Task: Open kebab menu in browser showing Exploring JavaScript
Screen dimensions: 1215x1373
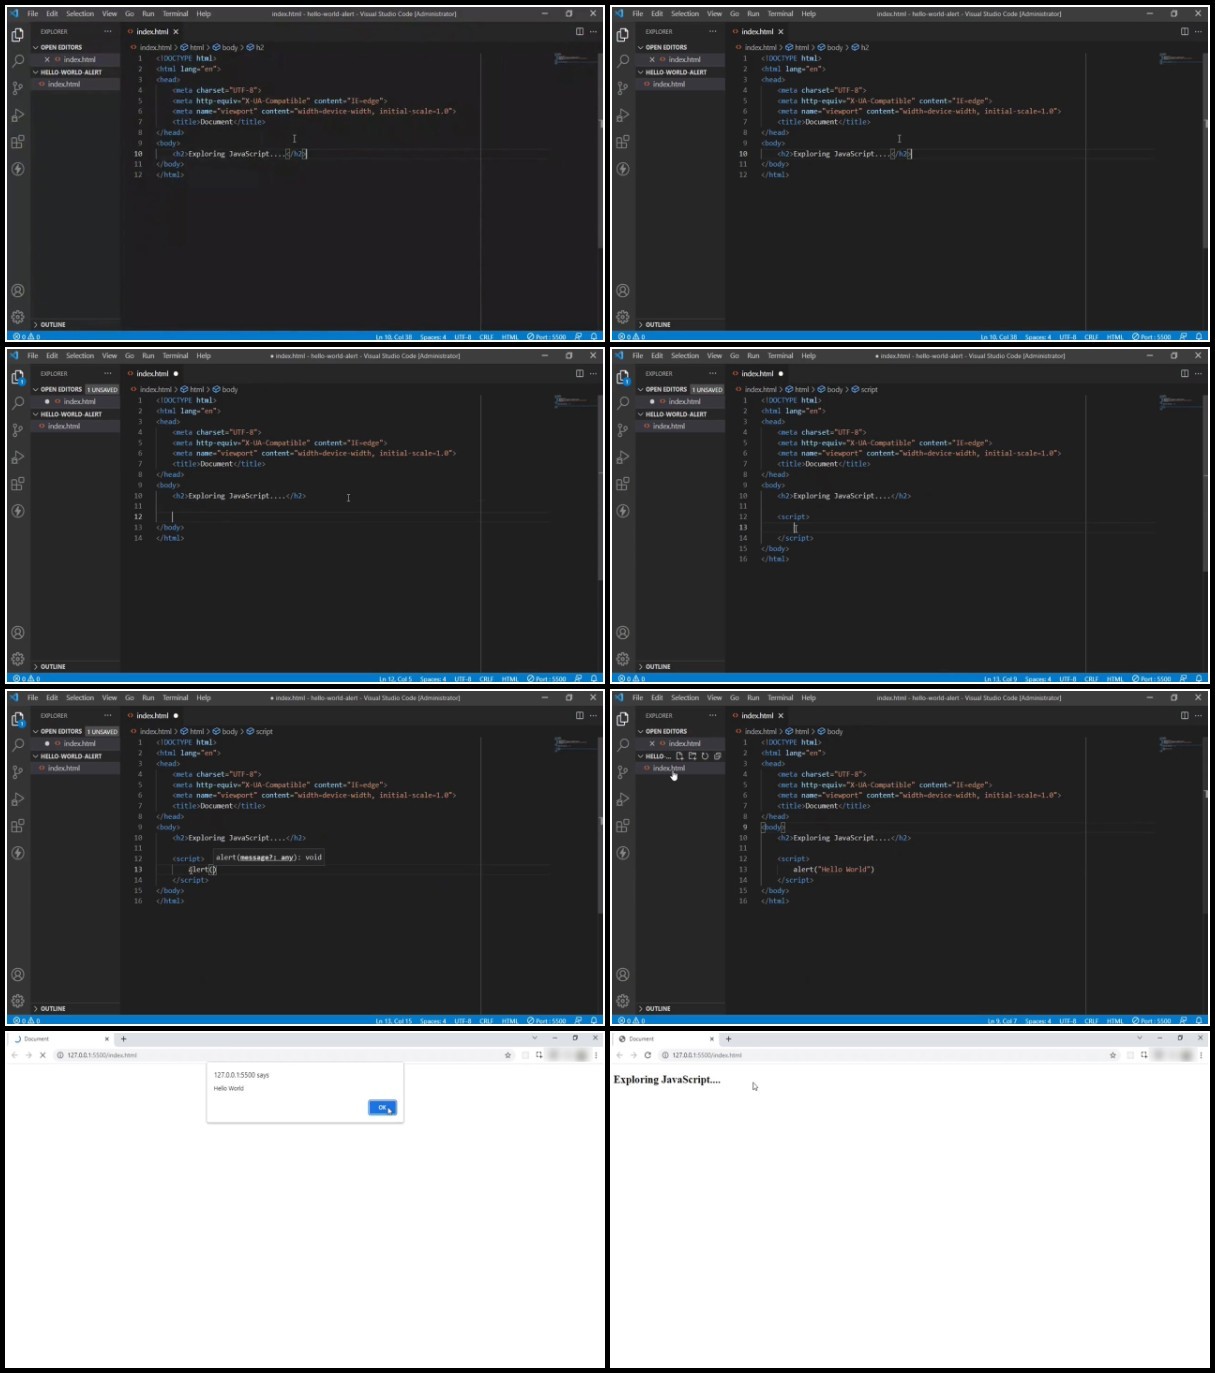Action: coord(1201,1055)
